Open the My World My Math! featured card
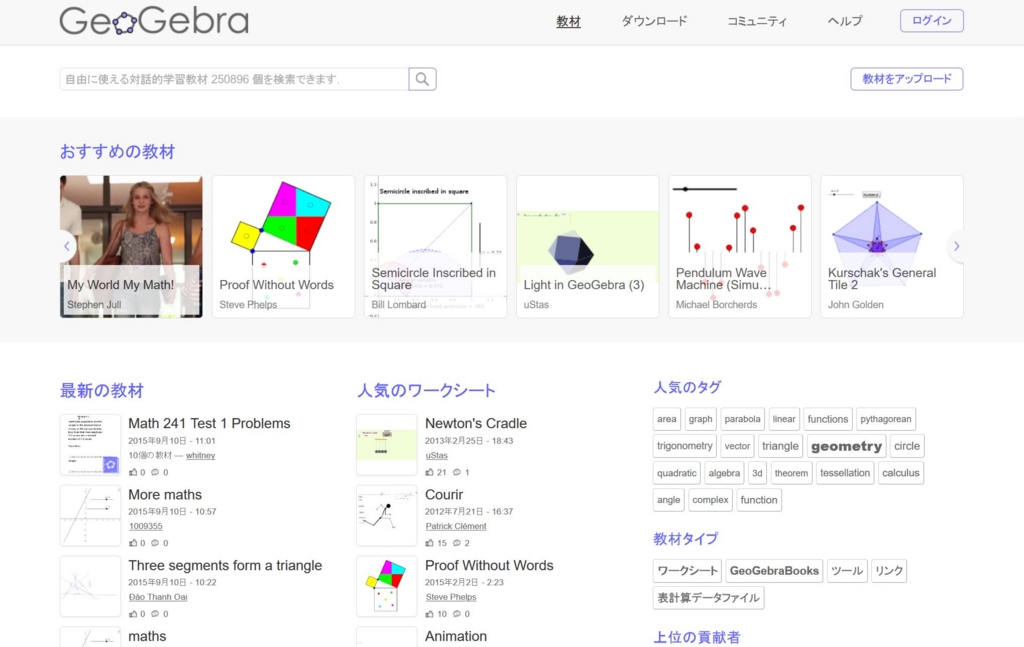The width and height of the screenshot is (1024, 647). tap(131, 247)
